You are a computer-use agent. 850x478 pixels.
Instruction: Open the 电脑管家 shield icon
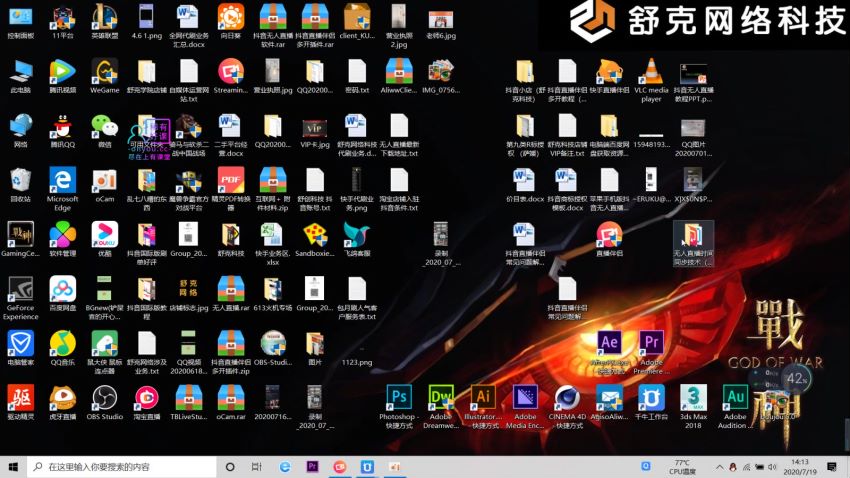click(21, 343)
